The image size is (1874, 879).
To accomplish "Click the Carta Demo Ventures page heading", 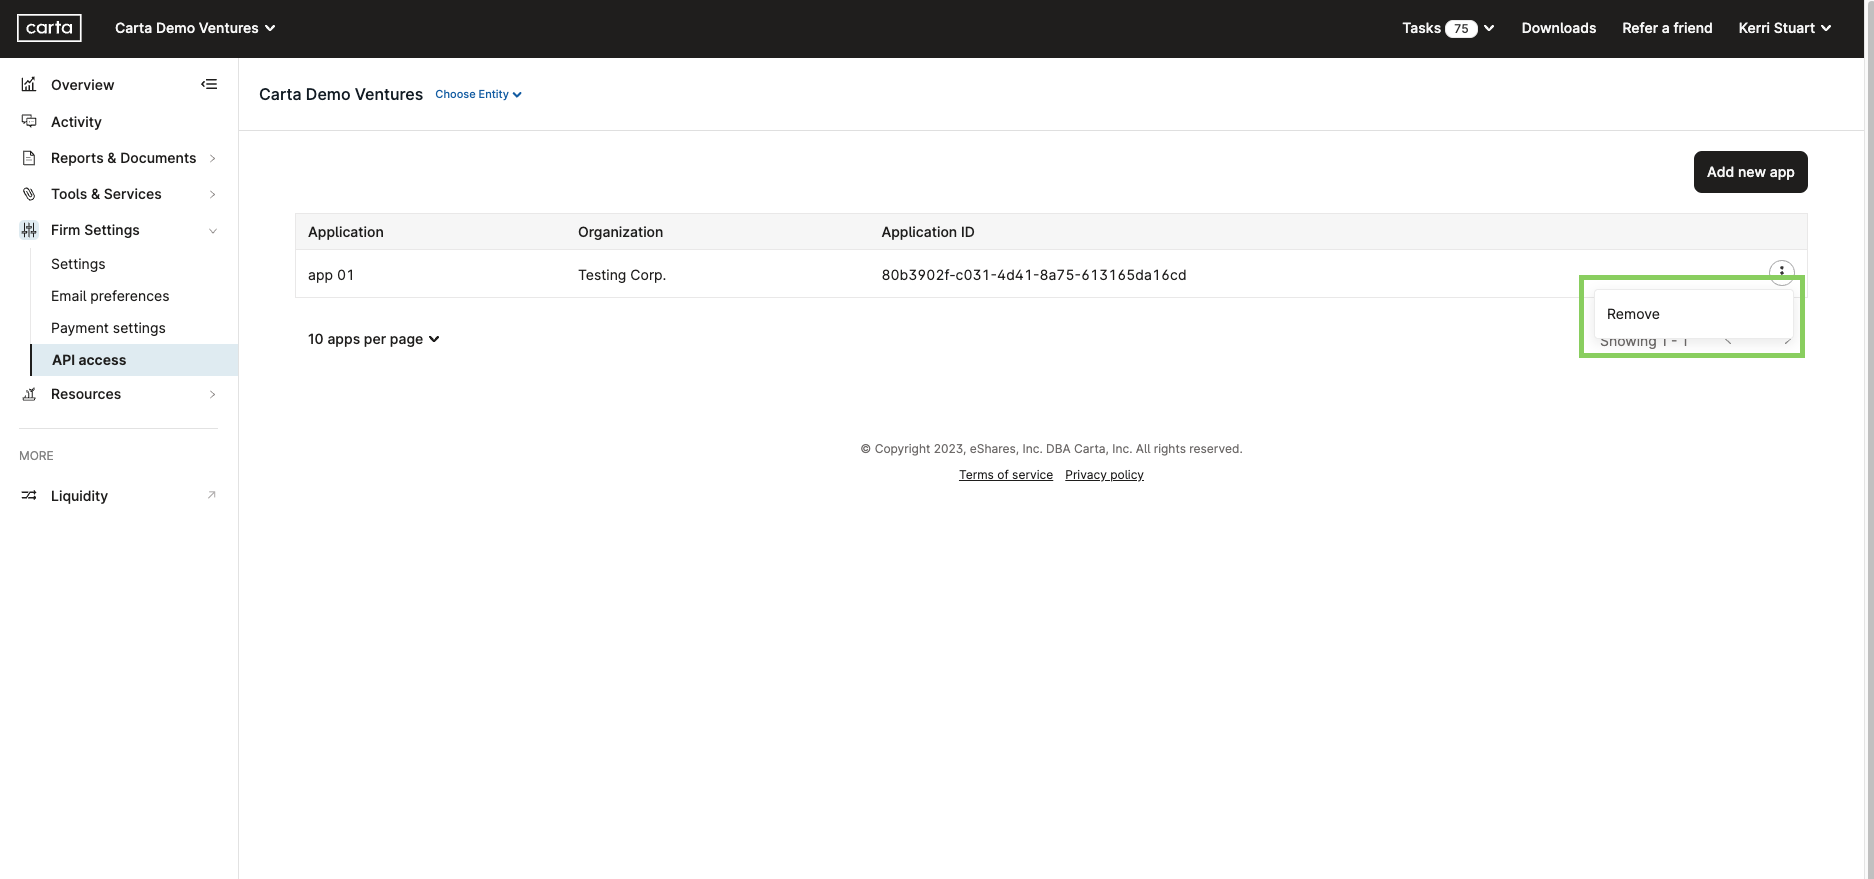I will 341,94.
